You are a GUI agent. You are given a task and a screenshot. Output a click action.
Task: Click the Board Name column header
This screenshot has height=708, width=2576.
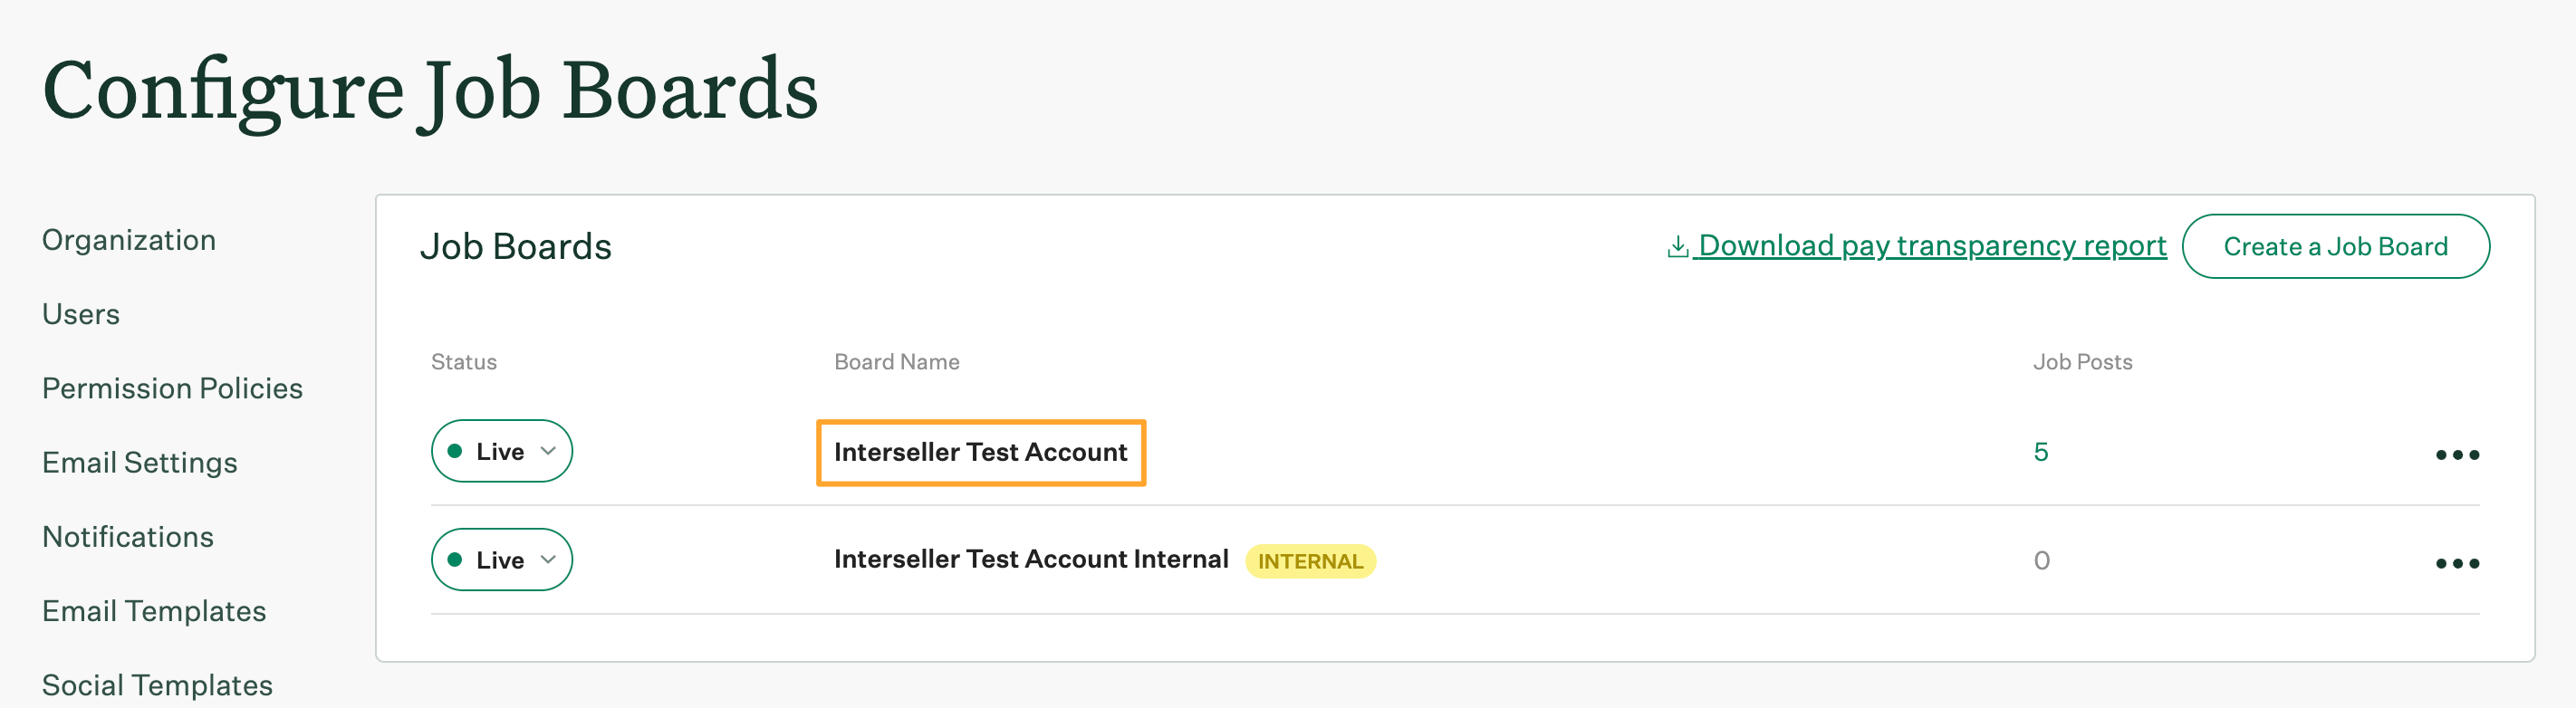click(x=897, y=362)
